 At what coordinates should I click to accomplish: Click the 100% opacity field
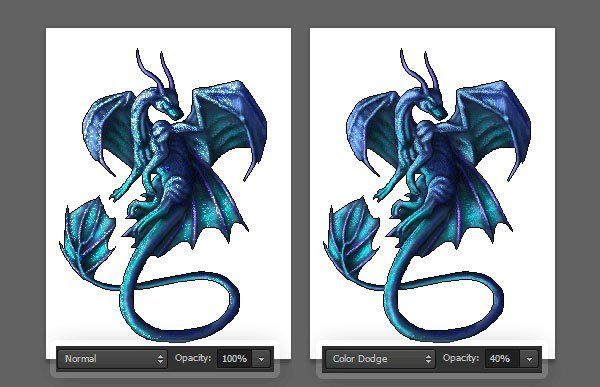(x=235, y=359)
